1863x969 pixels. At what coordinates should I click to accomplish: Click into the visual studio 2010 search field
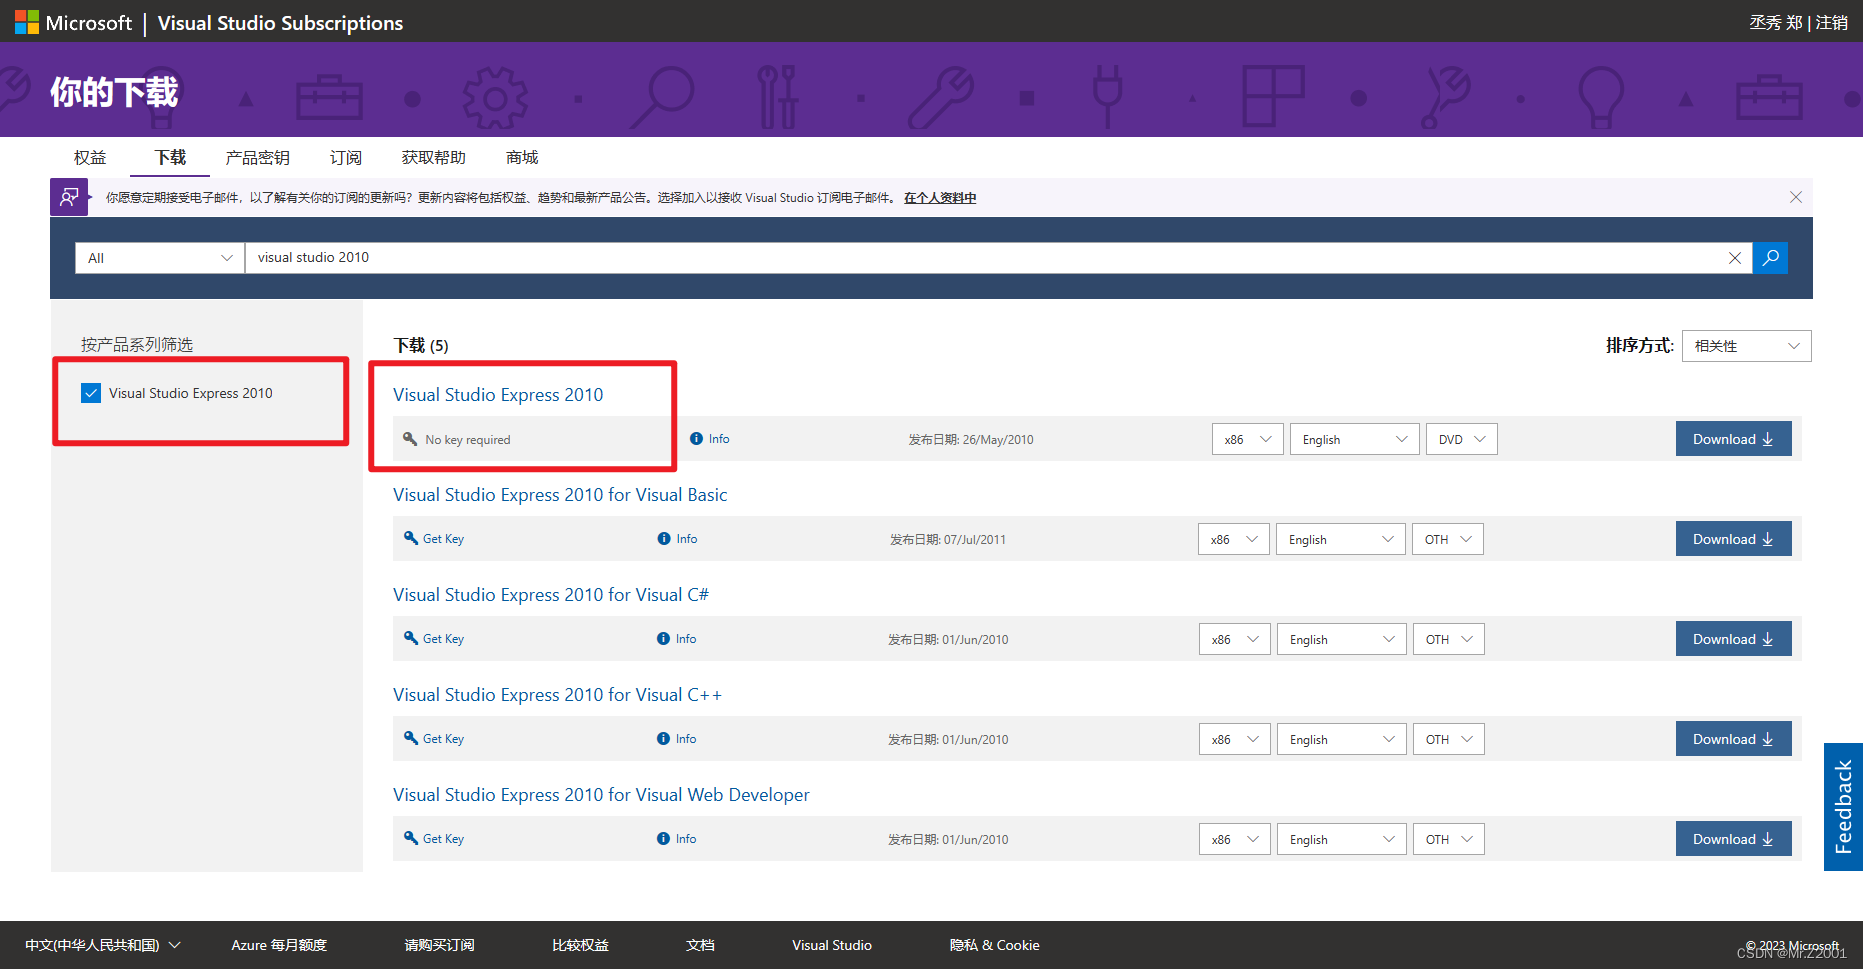click(985, 258)
